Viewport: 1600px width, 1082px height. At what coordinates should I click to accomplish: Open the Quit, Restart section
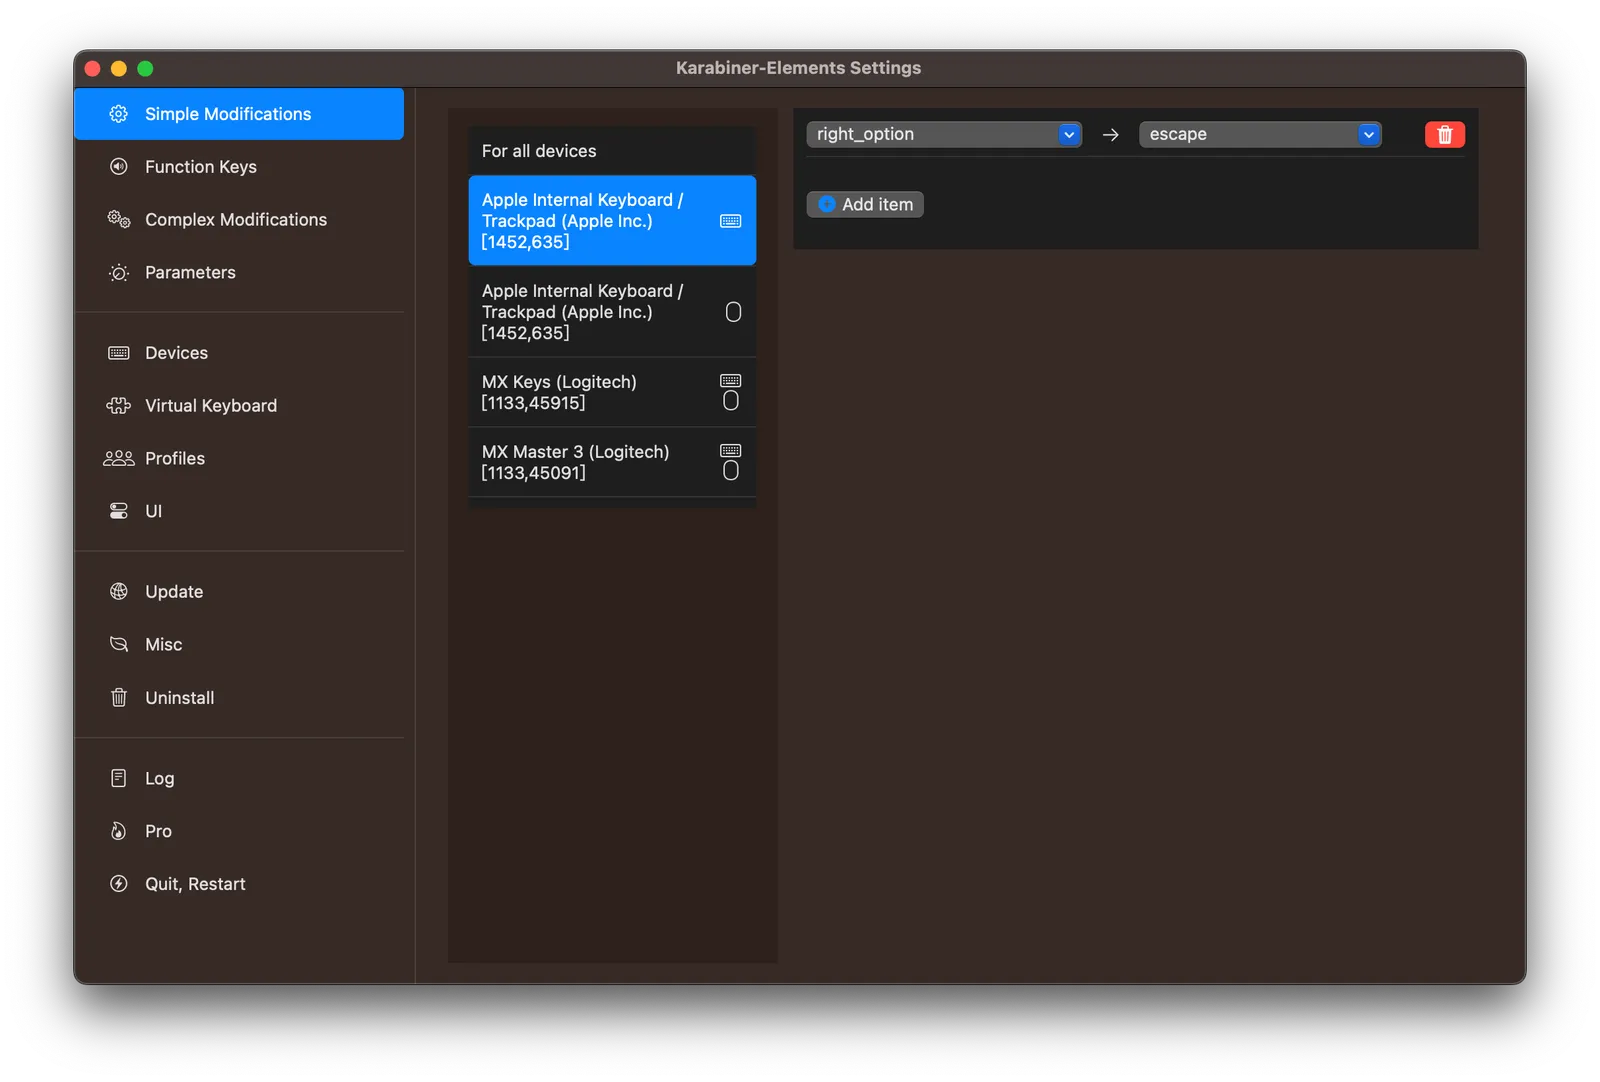[195, 884]
